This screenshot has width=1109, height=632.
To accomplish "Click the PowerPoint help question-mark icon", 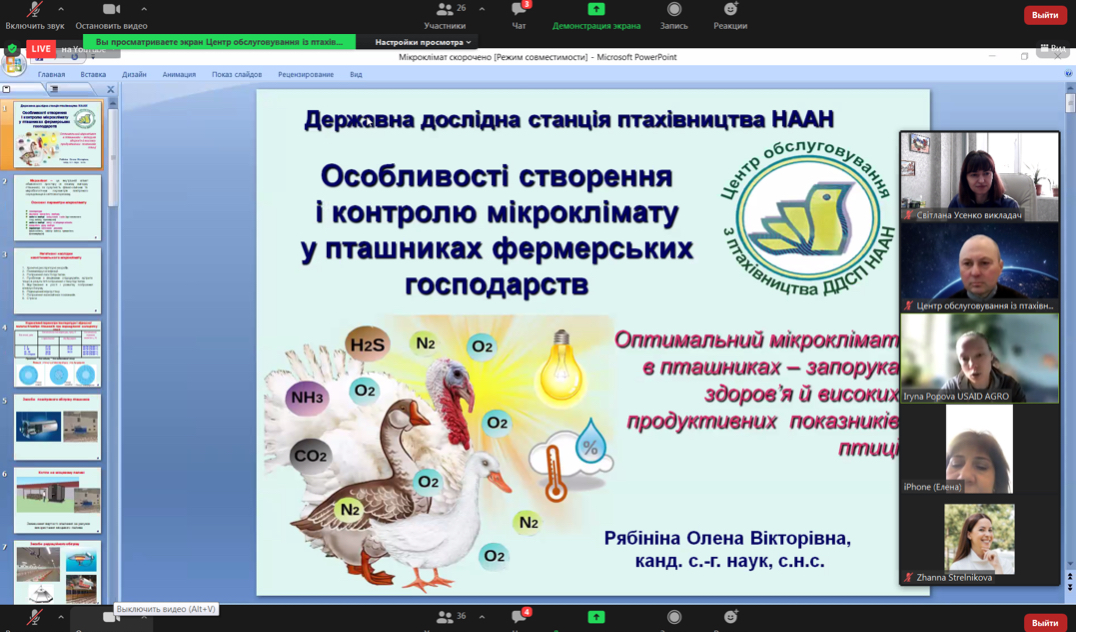I will (x=1069, y=74).
